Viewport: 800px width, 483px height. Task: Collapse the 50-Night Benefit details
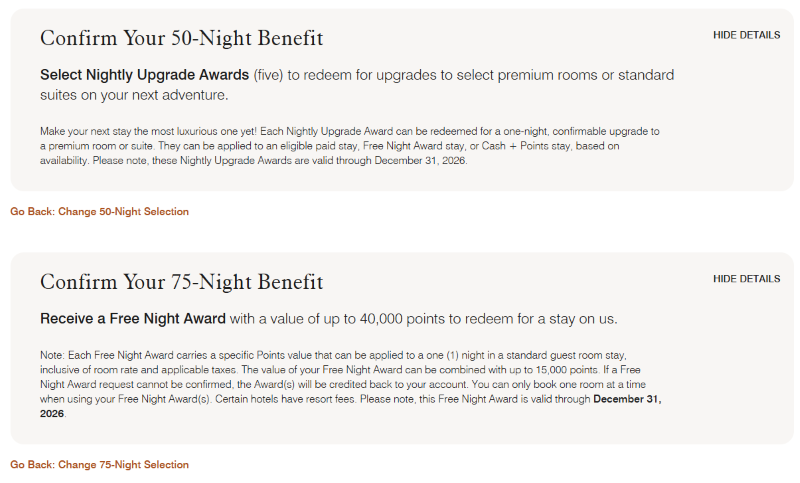746,35
